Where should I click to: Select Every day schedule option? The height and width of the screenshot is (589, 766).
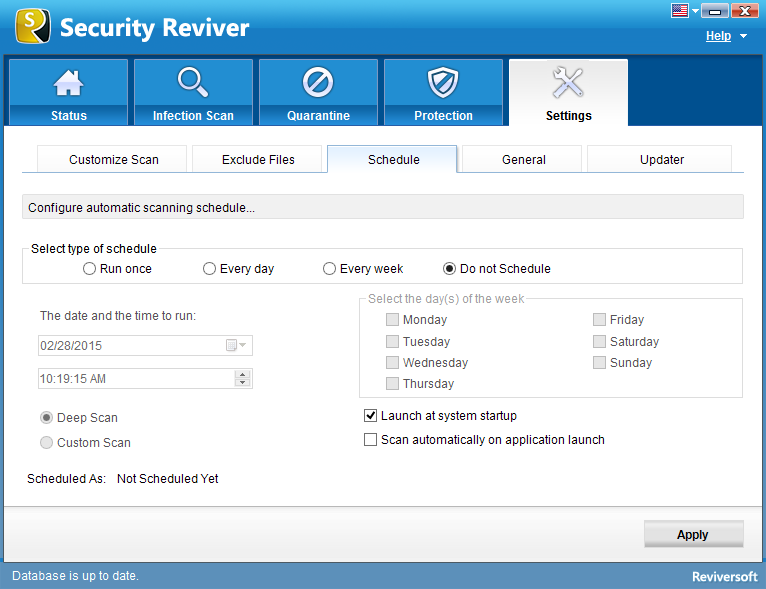click(x=209, y=269)
